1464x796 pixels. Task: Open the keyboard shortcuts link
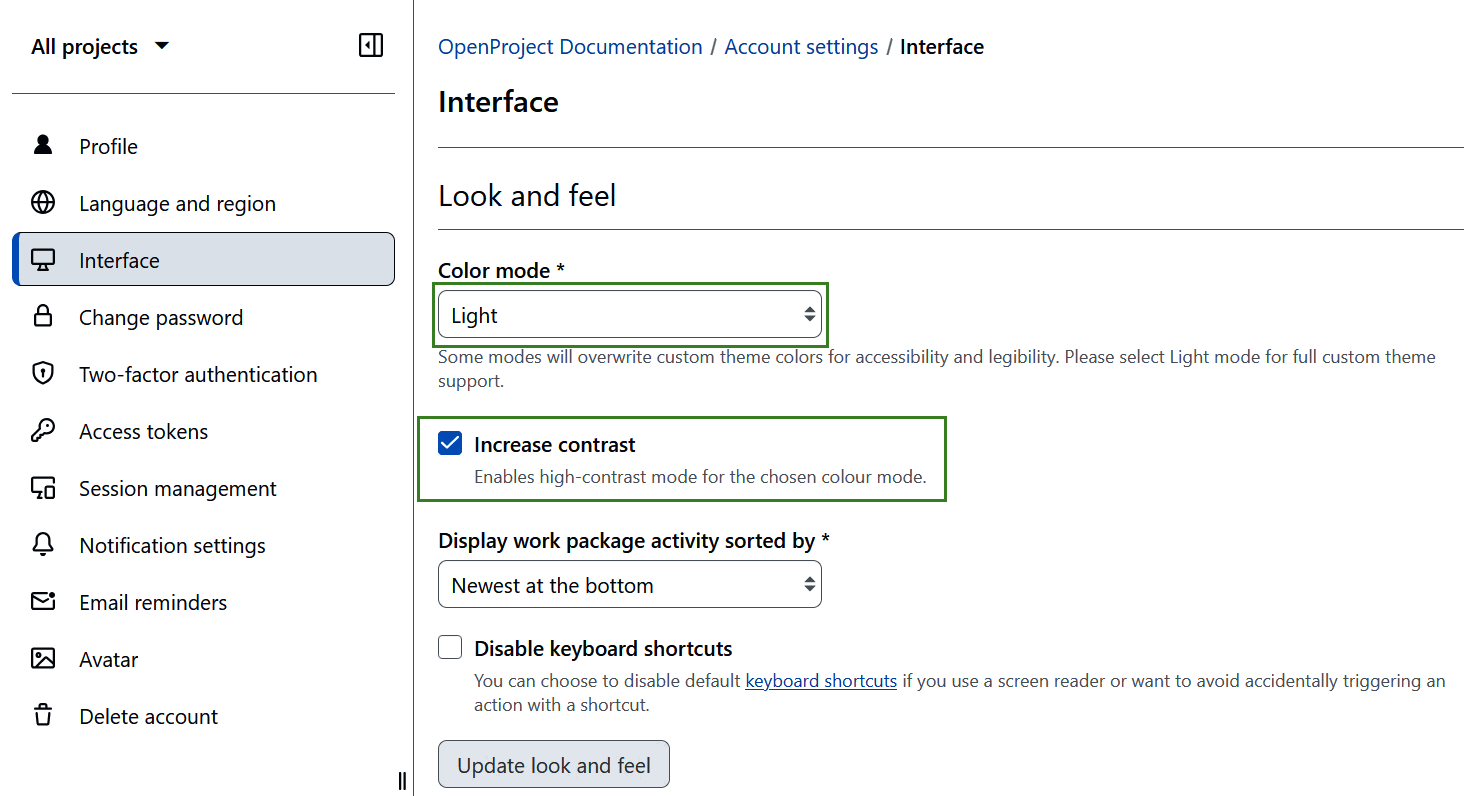[820, 680]
